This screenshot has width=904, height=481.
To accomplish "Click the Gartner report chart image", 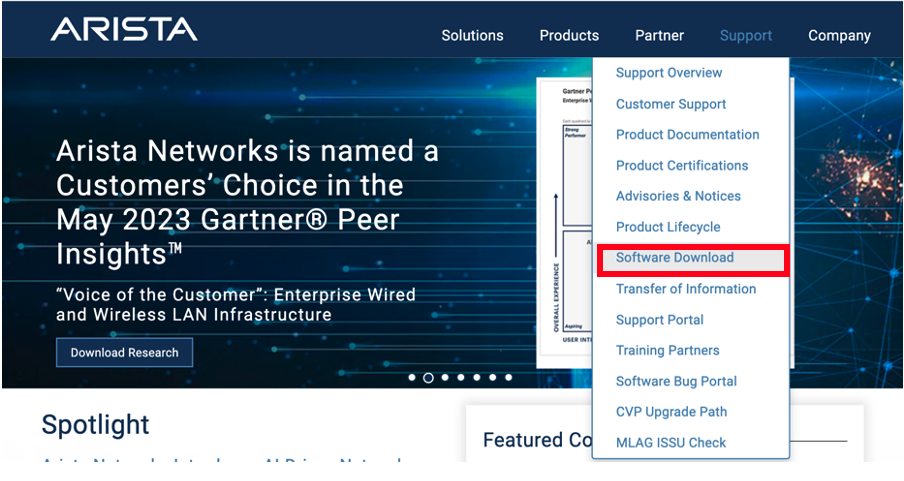I will click(564, 223).
